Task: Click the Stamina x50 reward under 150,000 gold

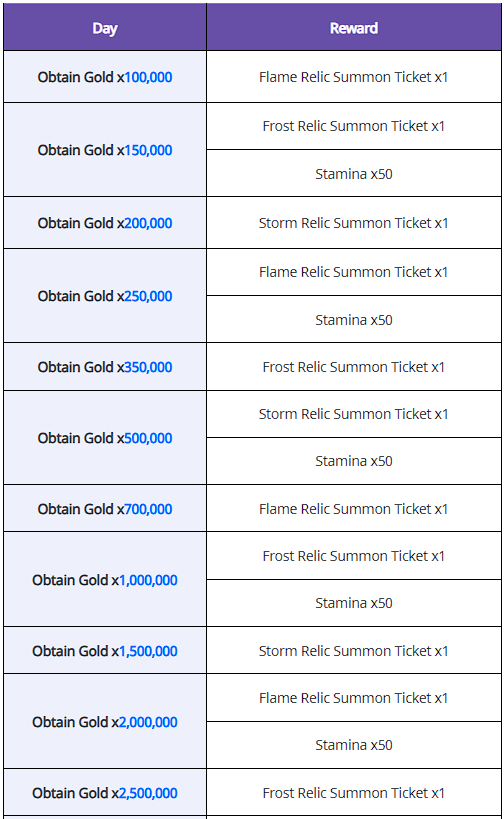Action: [x=354, y=174]
